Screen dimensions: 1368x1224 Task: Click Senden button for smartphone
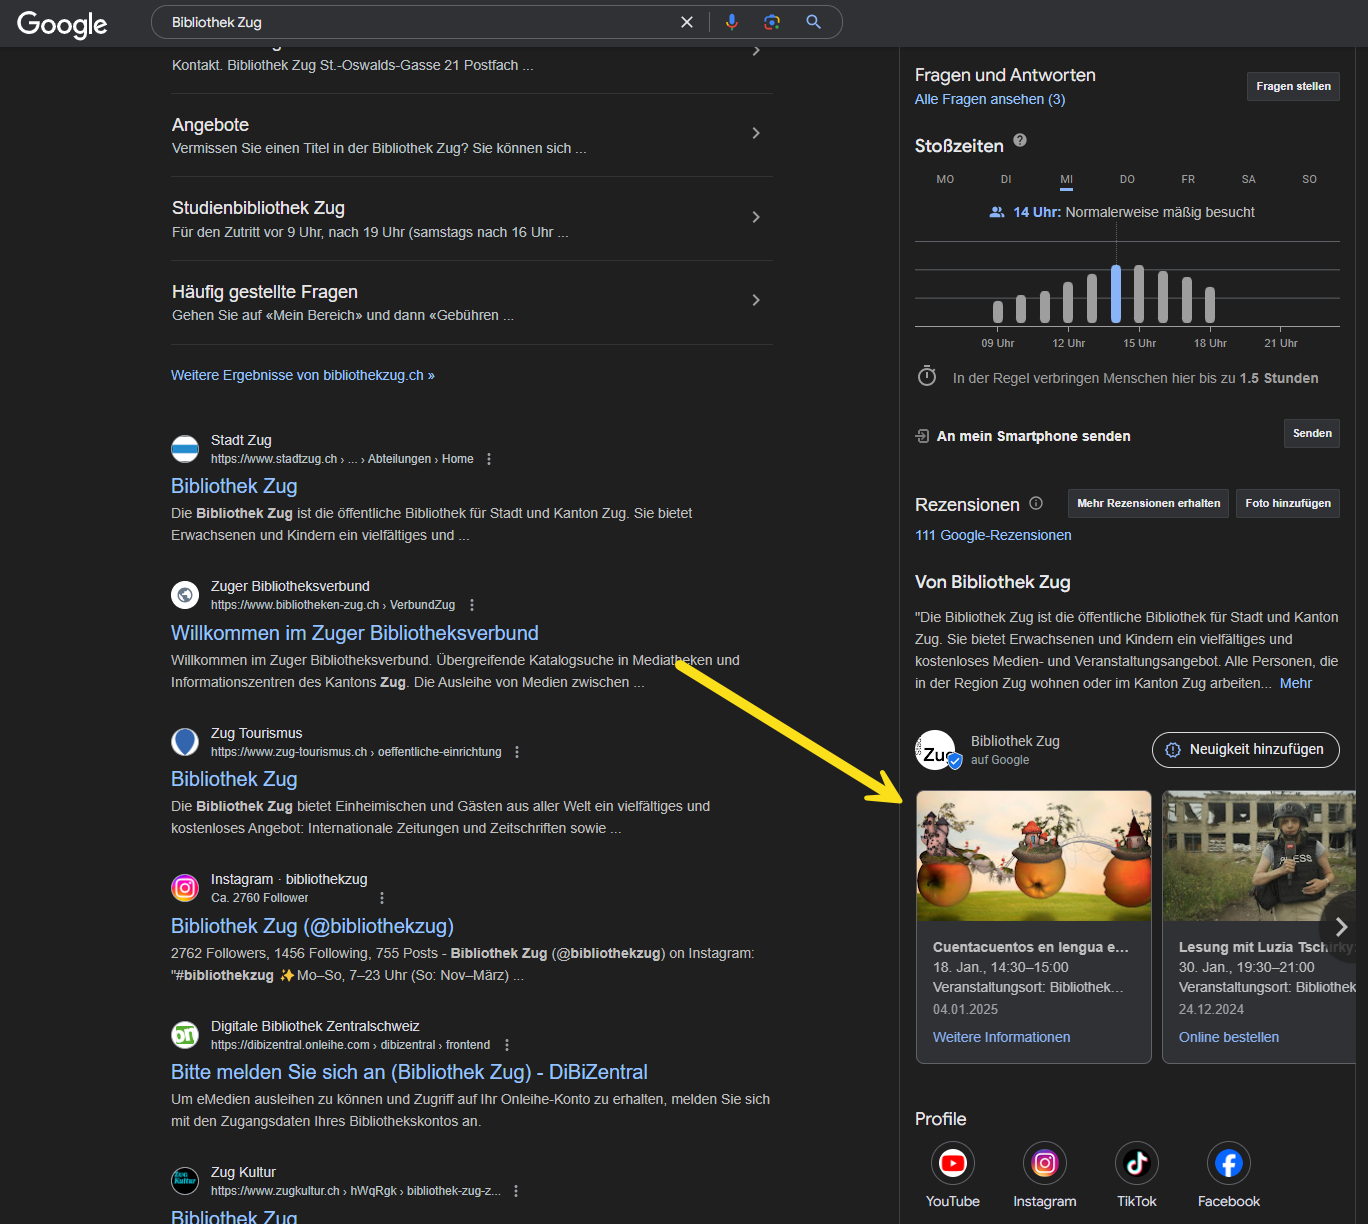point(1312,433)
